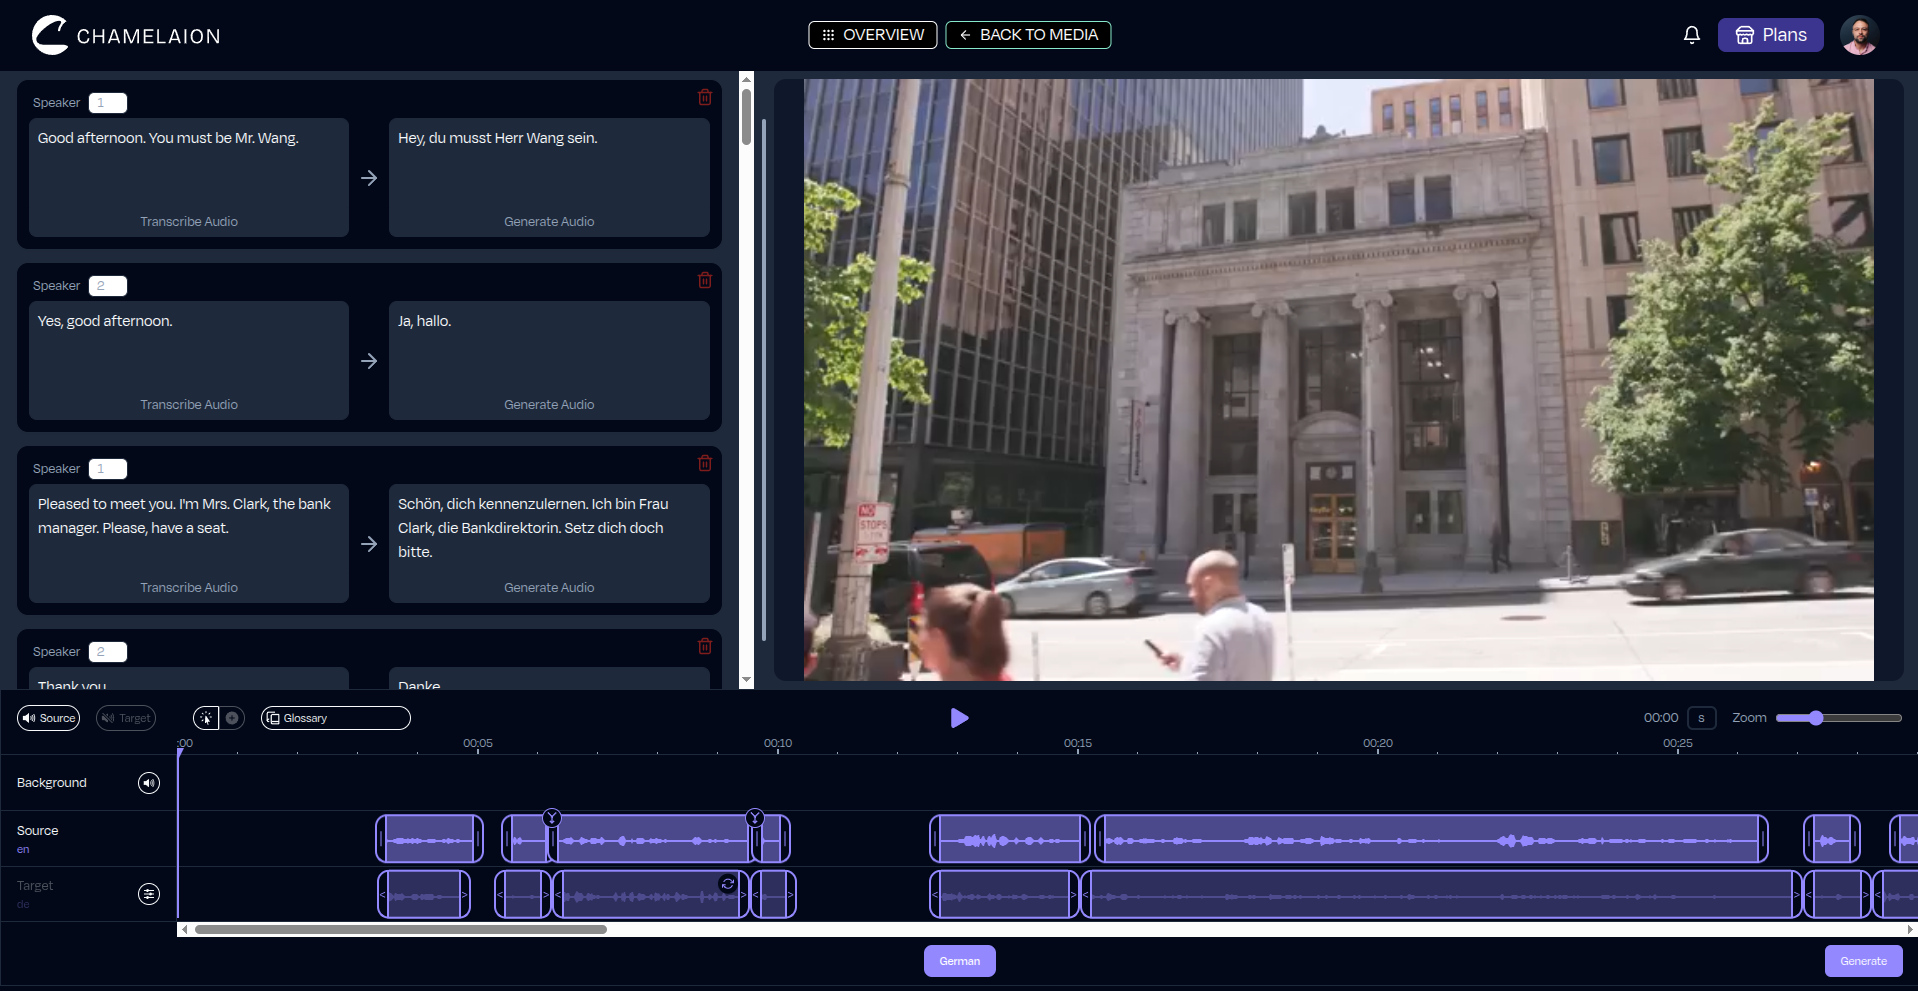This screenshot has width=1918, height=991.
Task: Open the speaker selector of 'Pleased to meet you'
Action: [108, 469]
